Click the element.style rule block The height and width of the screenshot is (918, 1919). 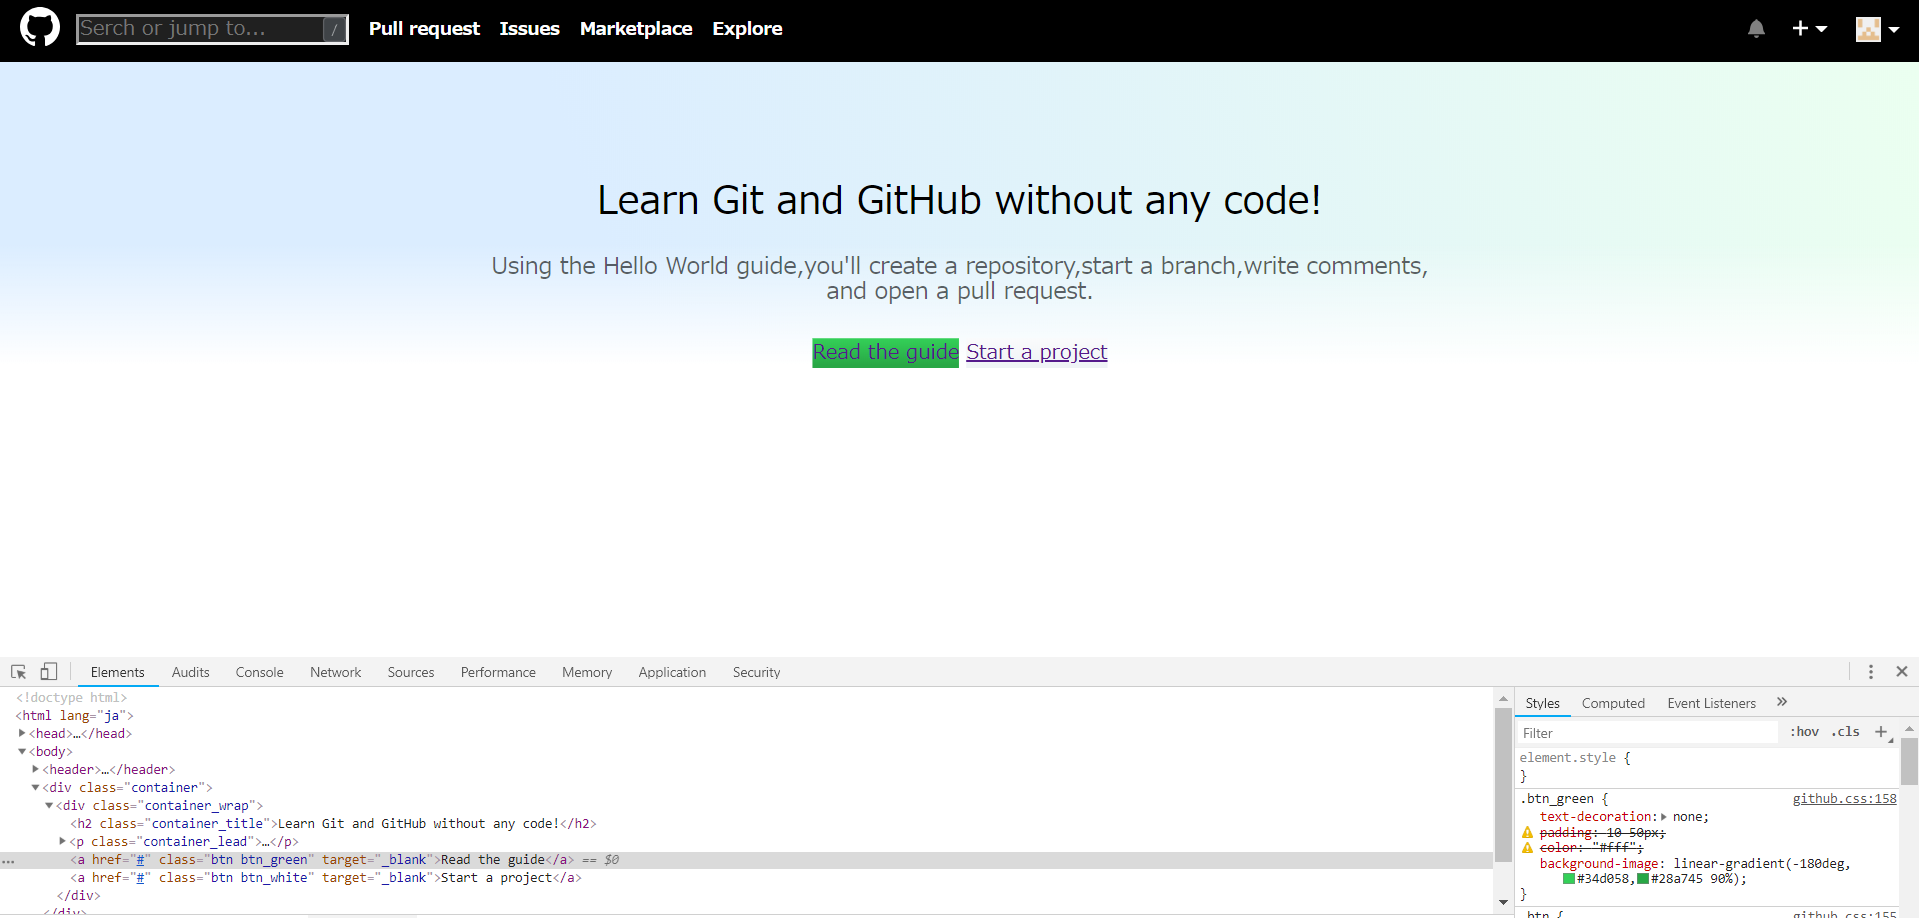[1706, 767]
